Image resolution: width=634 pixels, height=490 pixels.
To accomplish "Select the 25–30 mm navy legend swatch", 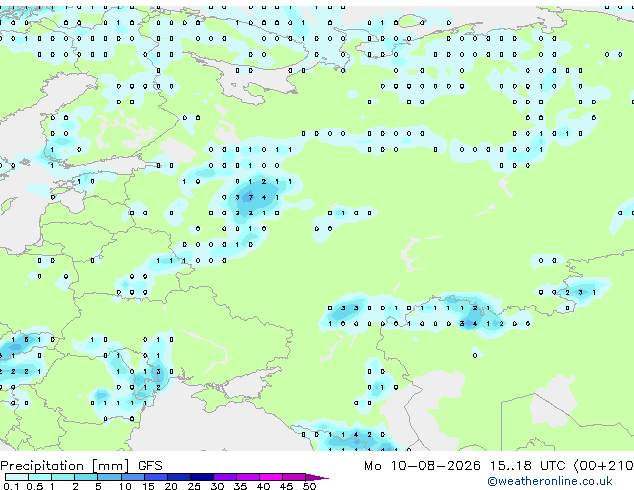I will tap(202, 477).
